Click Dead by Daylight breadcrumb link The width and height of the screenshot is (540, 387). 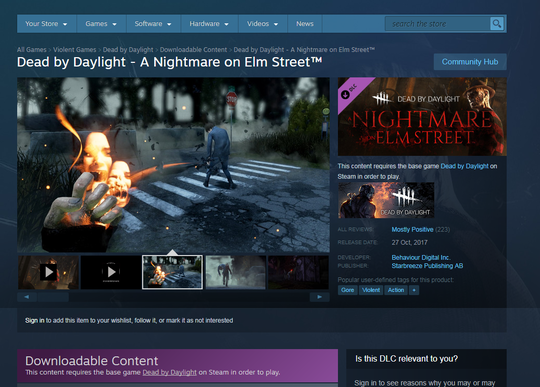128,50
